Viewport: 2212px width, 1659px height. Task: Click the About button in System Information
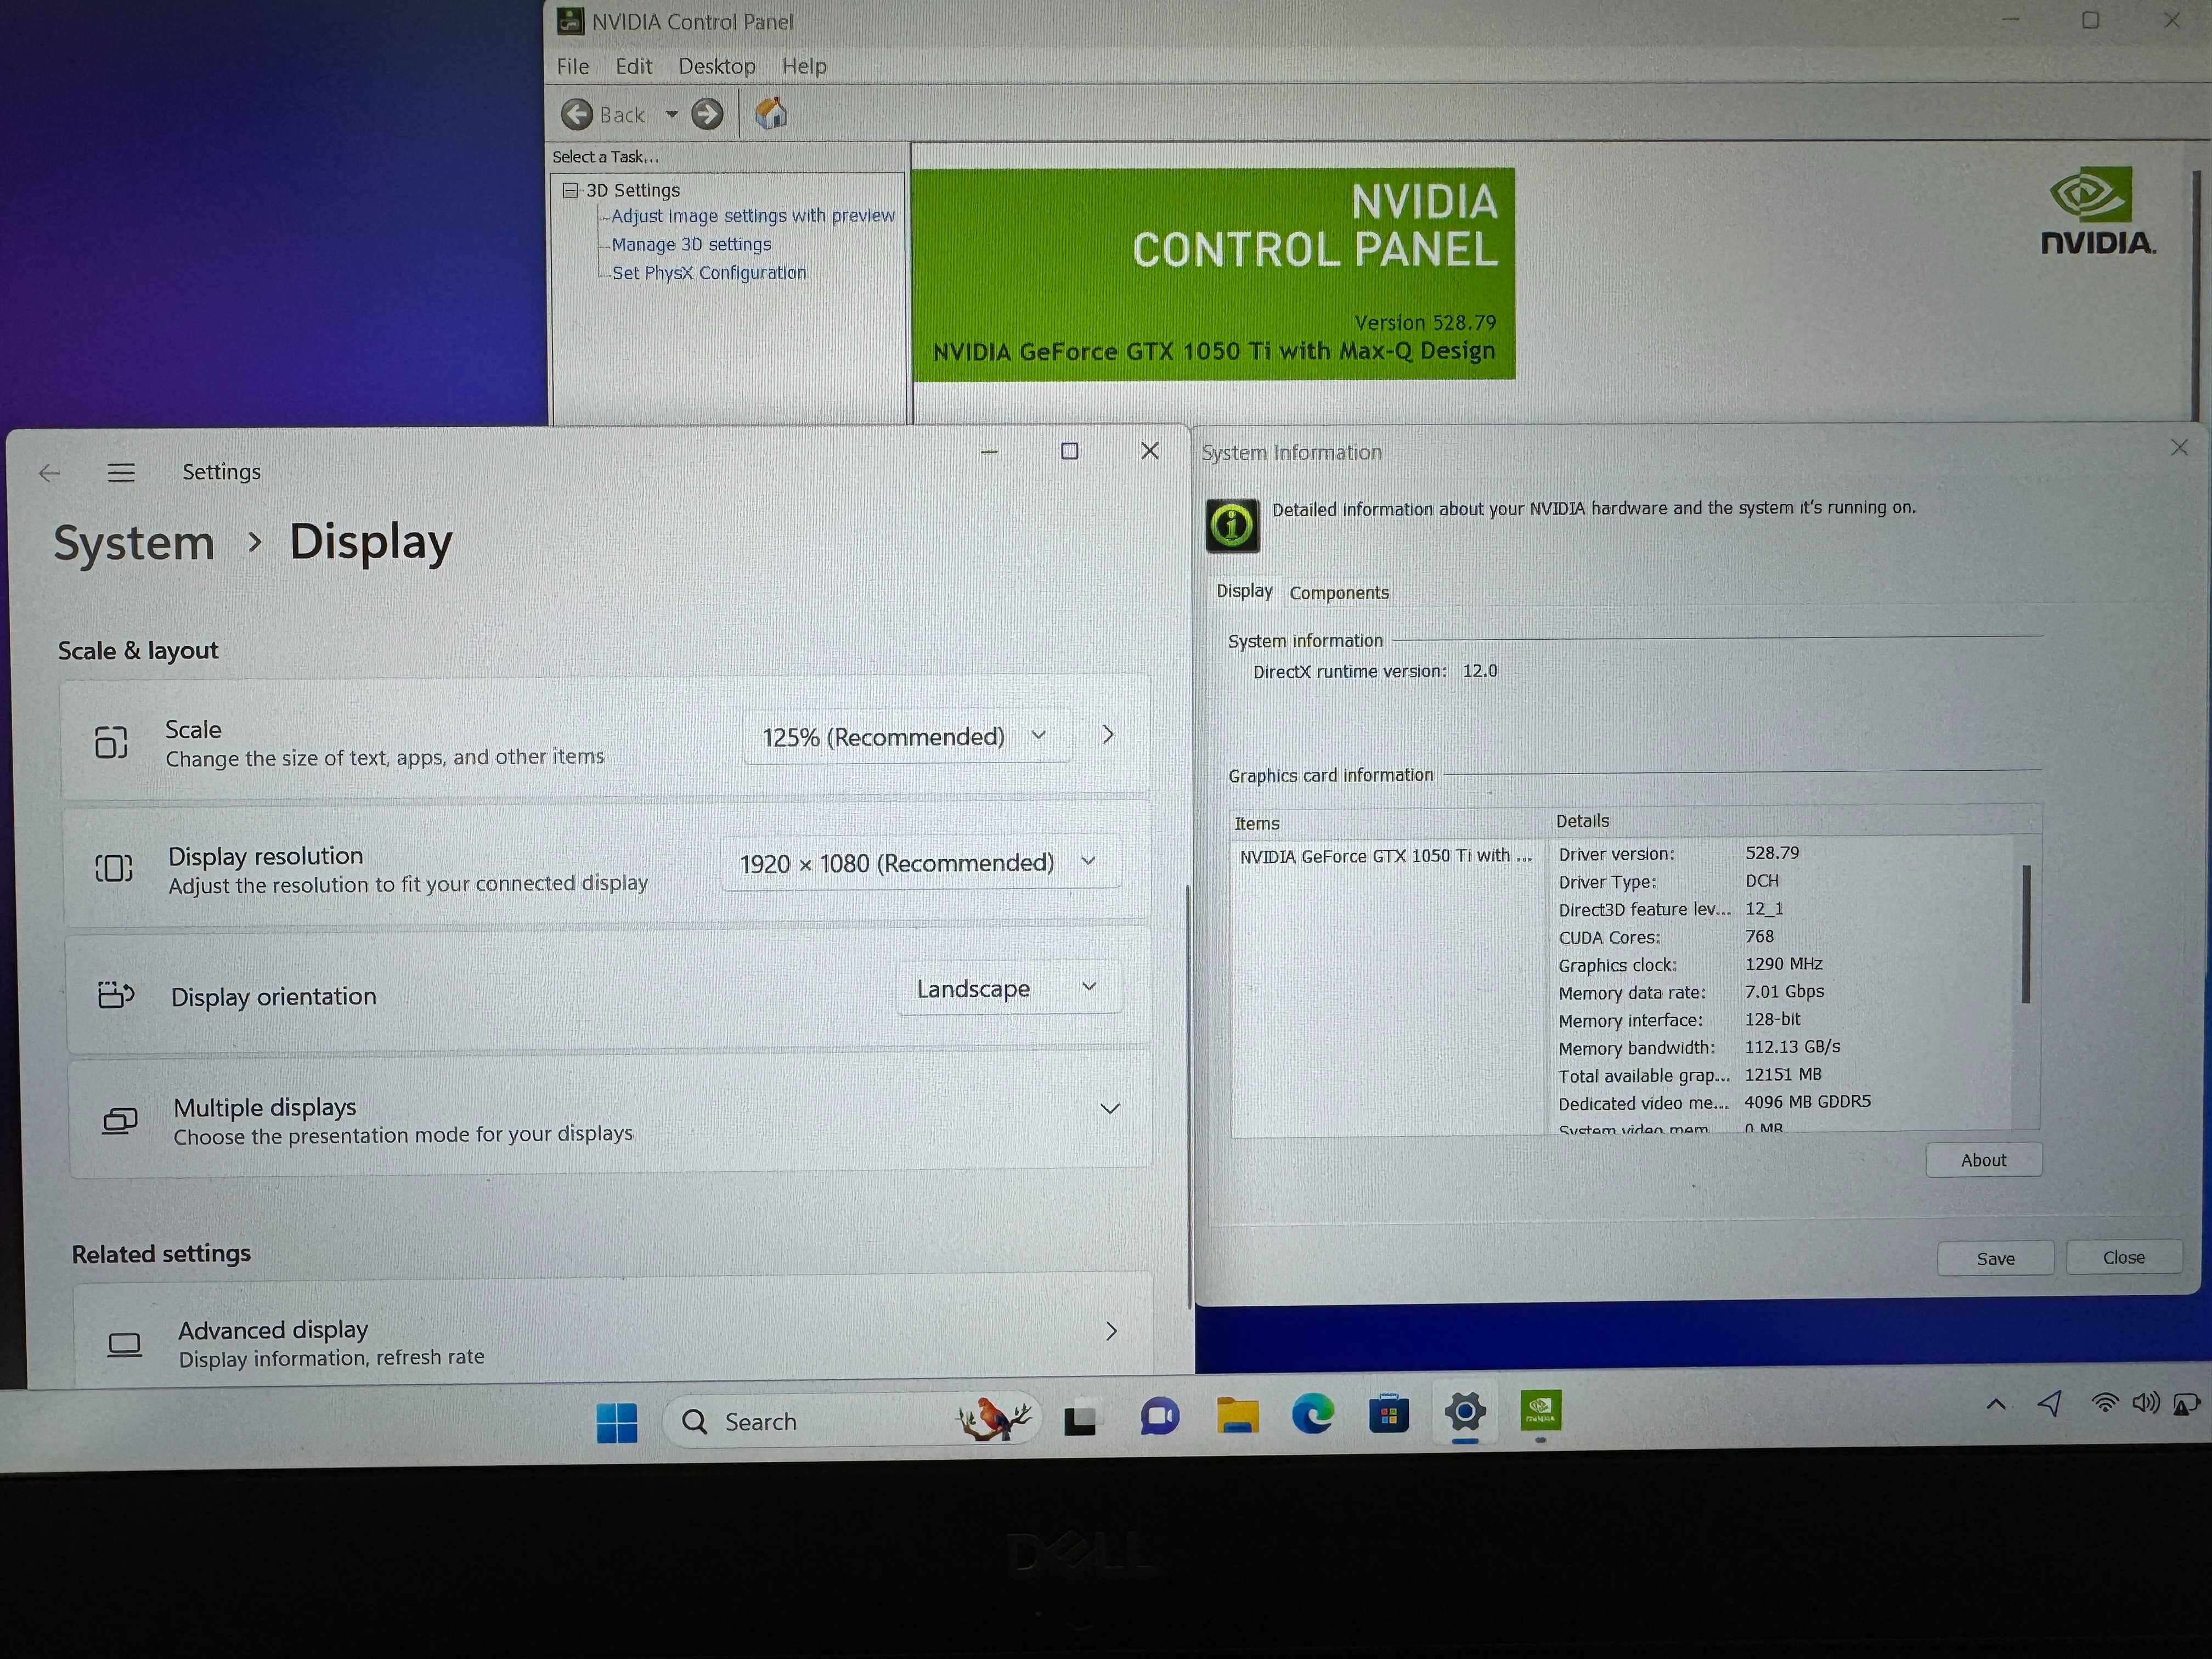pos(1983,1160)
